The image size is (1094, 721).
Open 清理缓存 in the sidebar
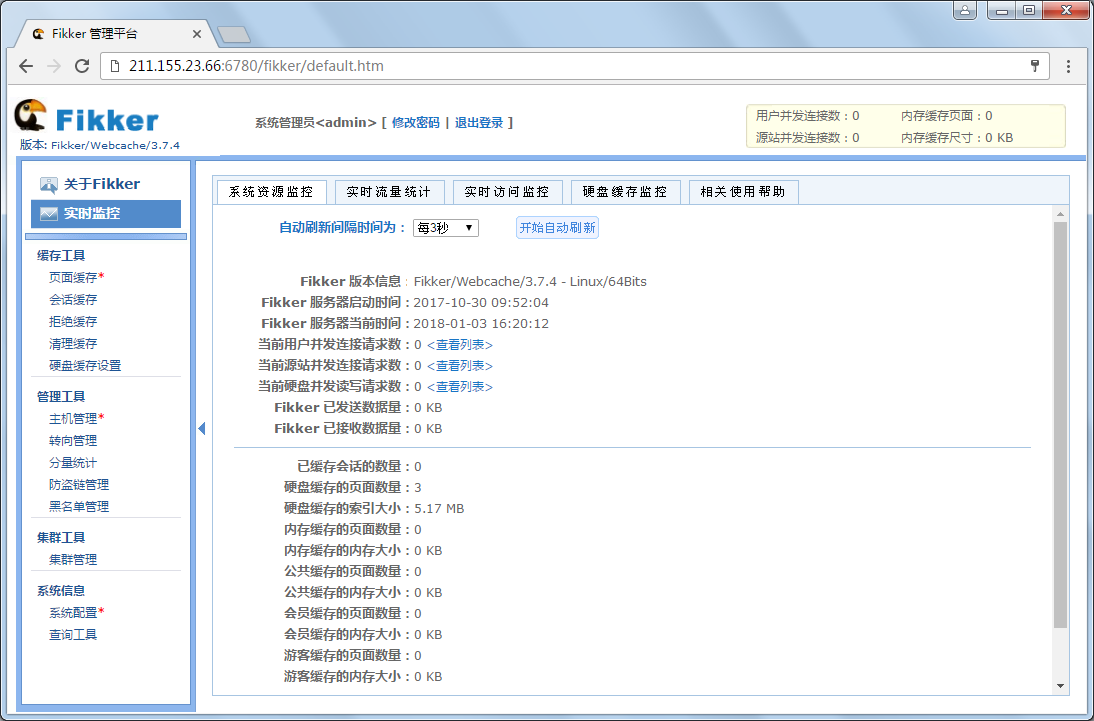[73, 343]
